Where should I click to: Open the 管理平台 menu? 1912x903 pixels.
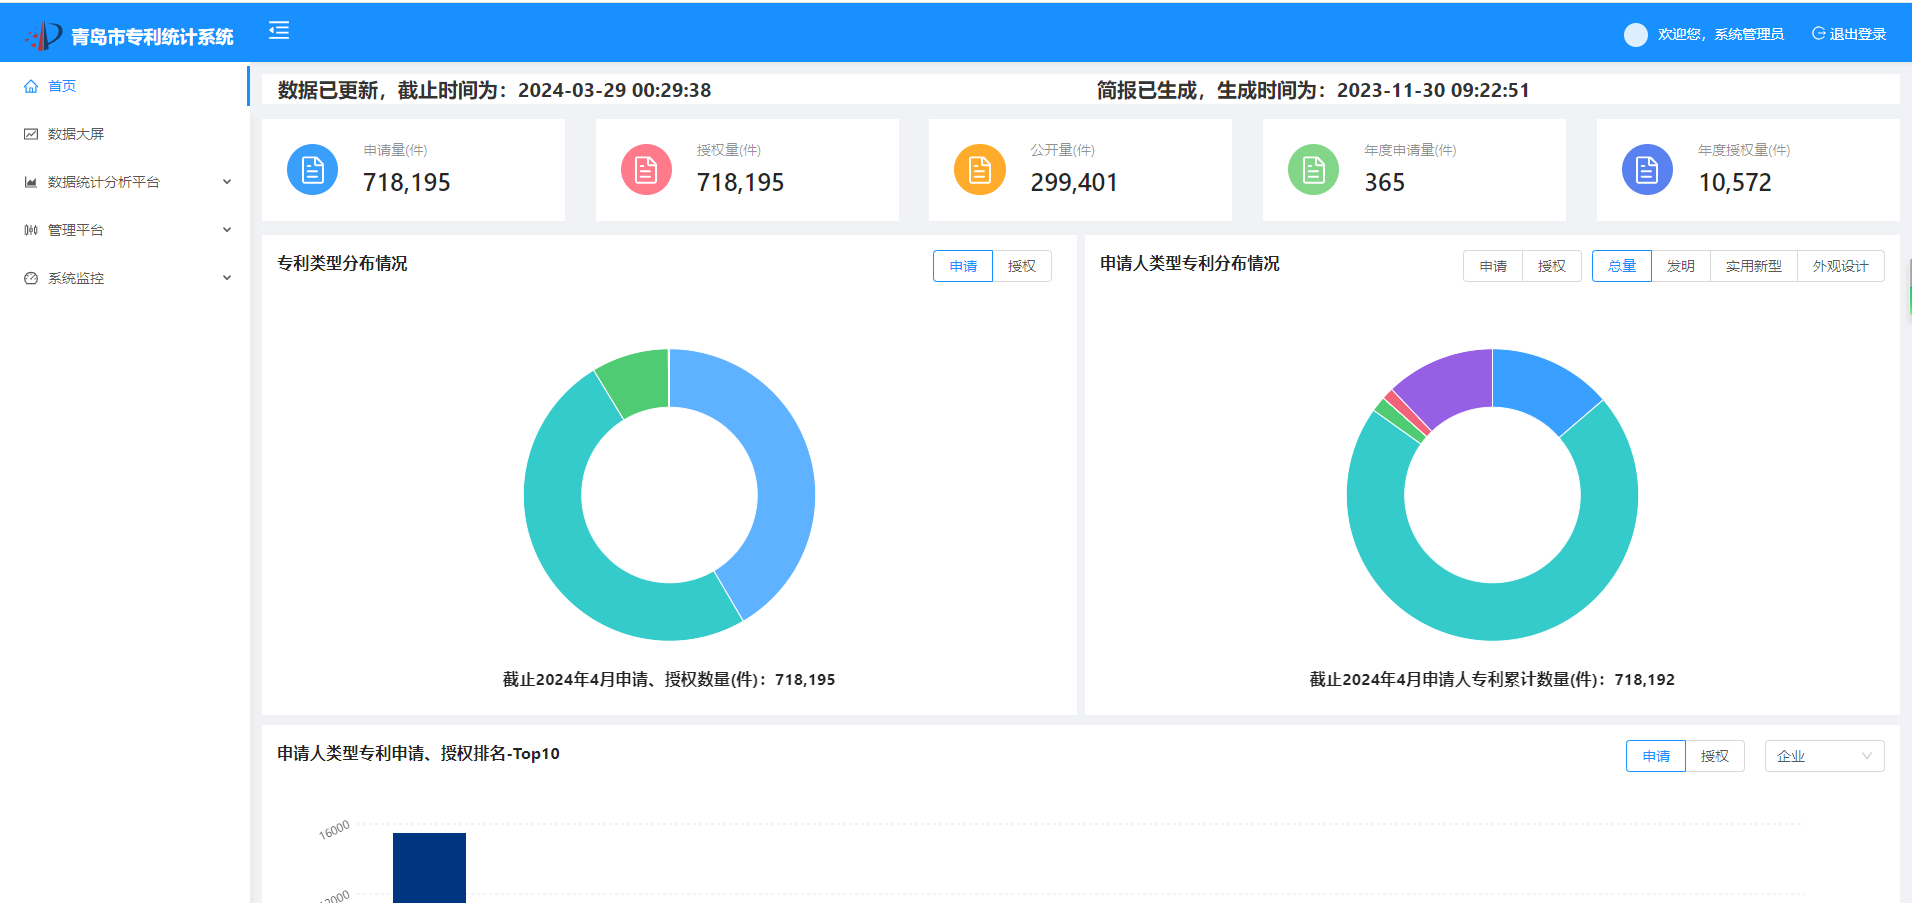tap(124, 230)
